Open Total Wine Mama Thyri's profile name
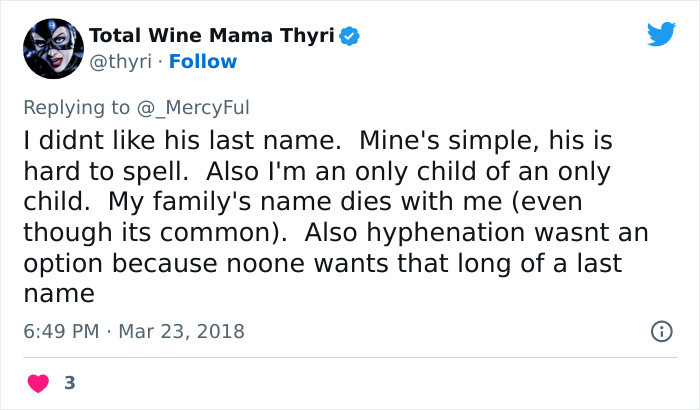The width and height of the screenshot is (700, 410). tap(213, 36)
